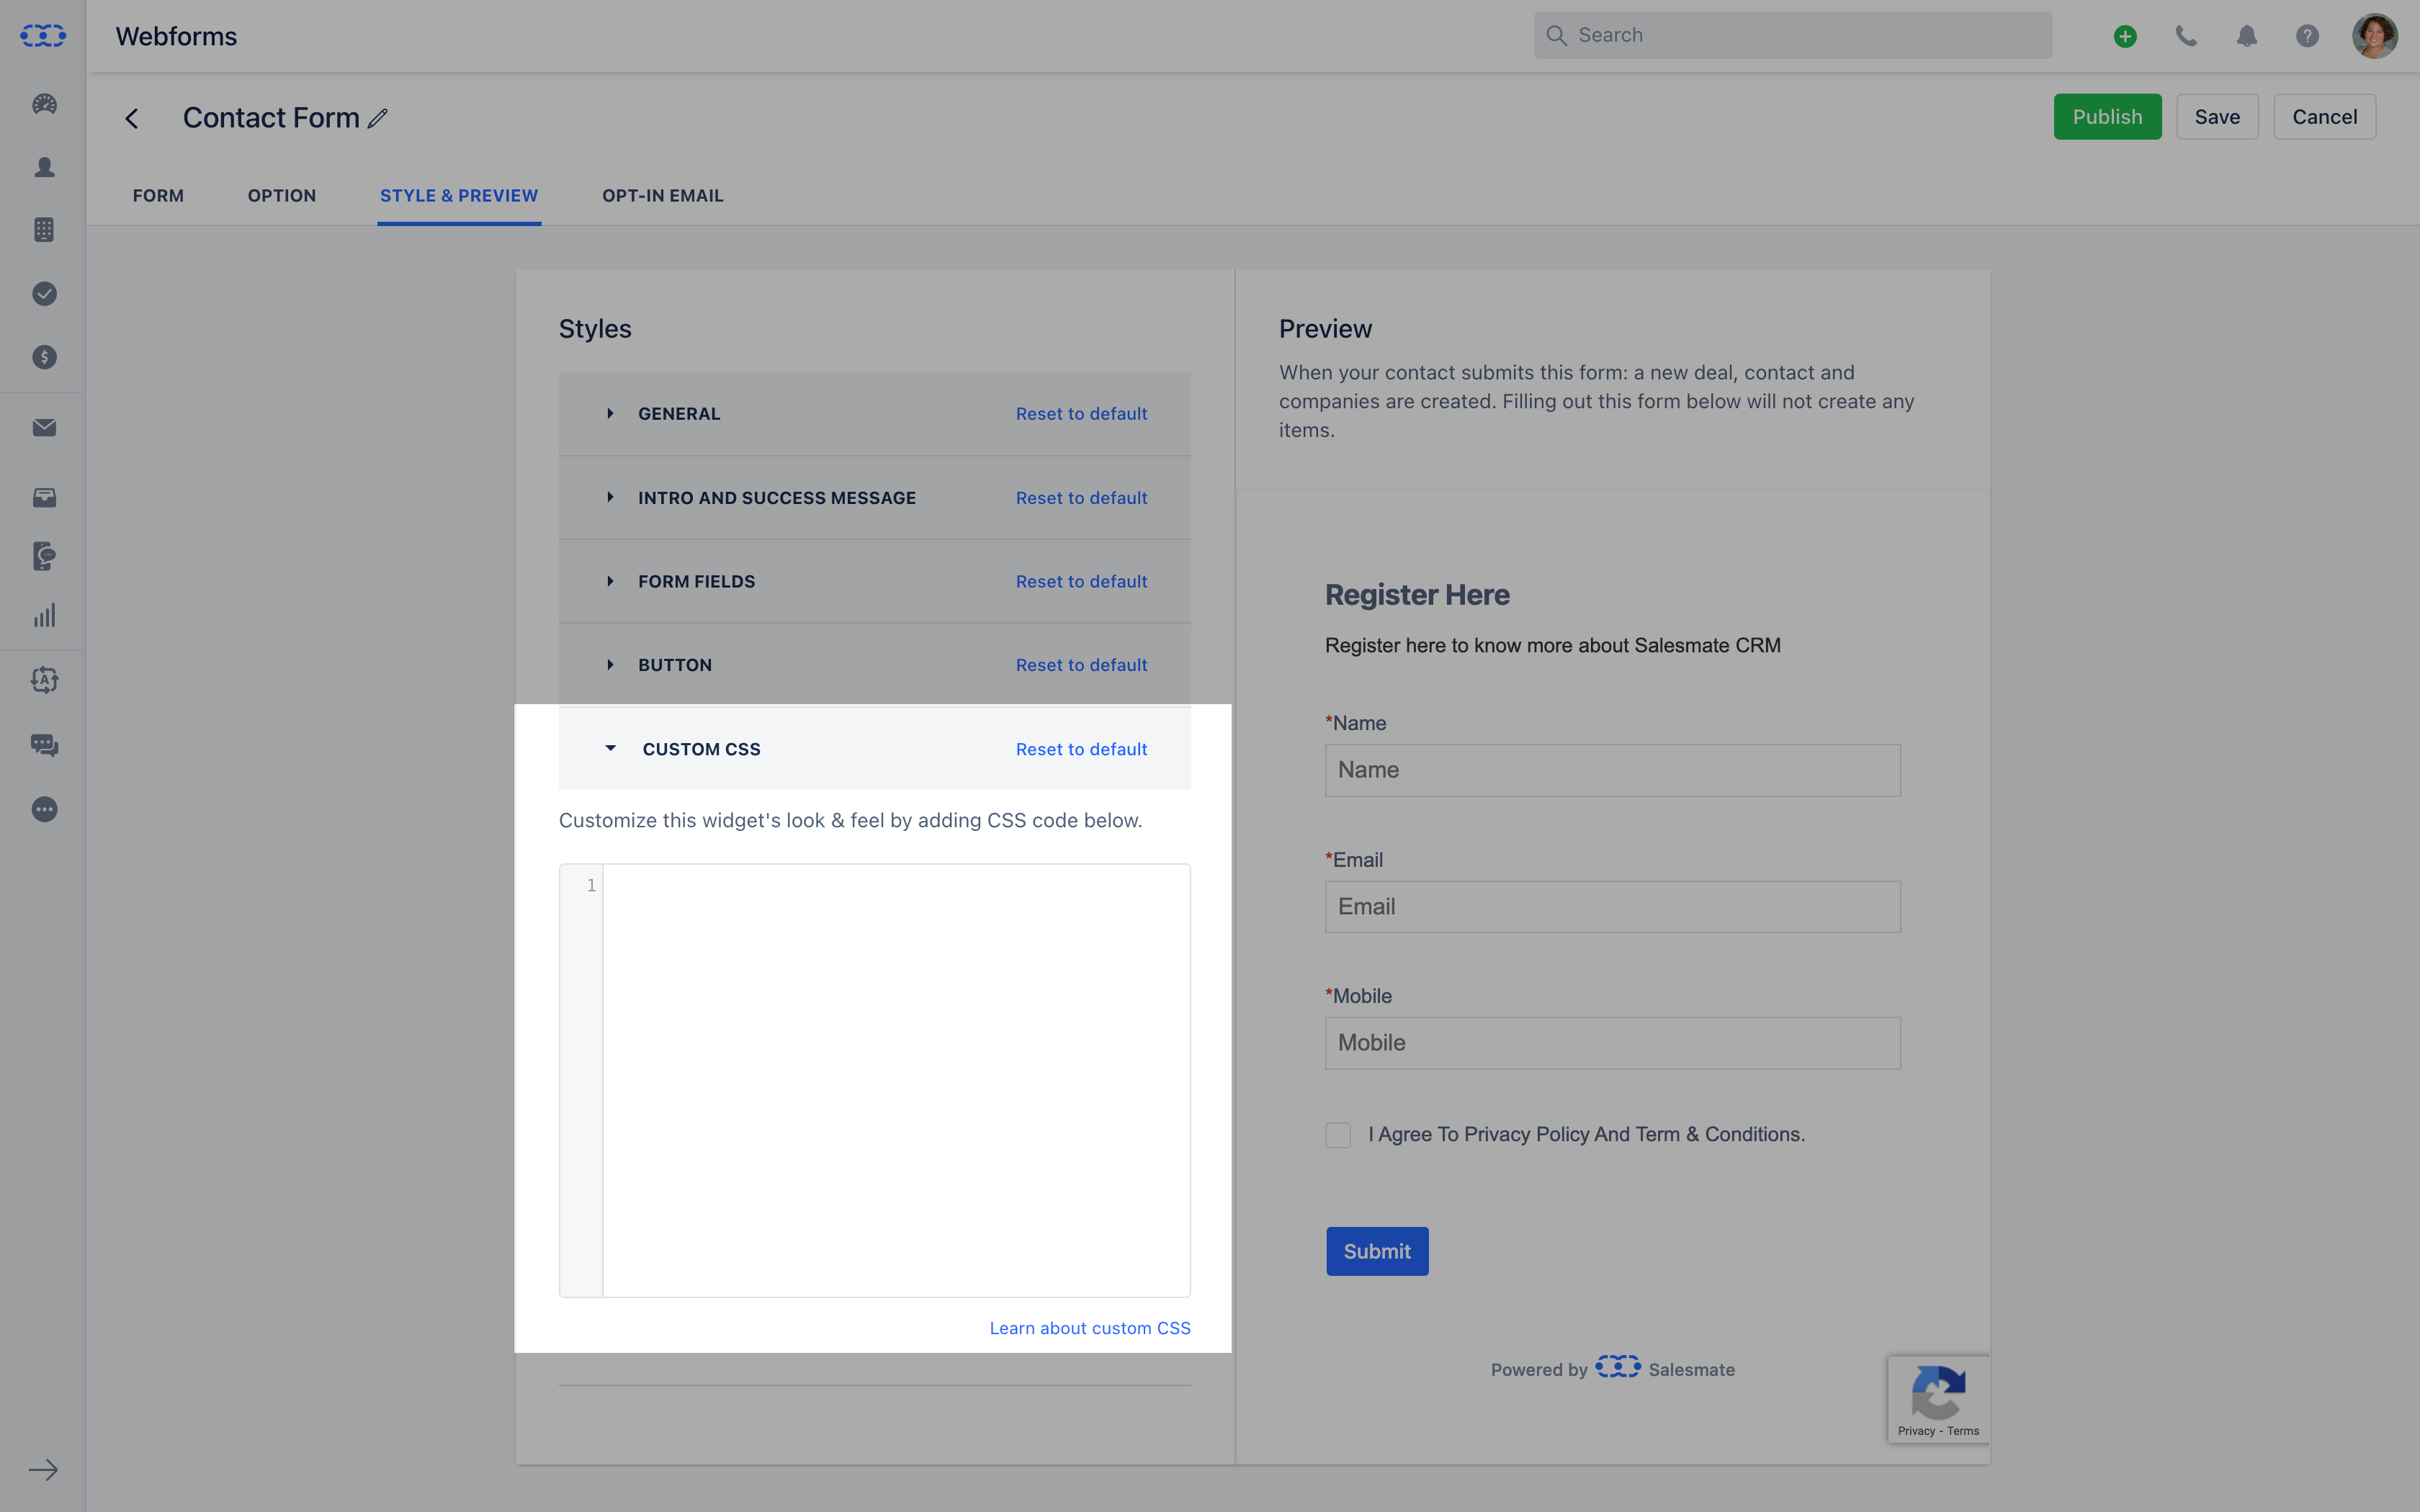Viewport: 2420px width, 1512px height.
Task: Click the green plus quick-add button
Action: [2126, 35]
